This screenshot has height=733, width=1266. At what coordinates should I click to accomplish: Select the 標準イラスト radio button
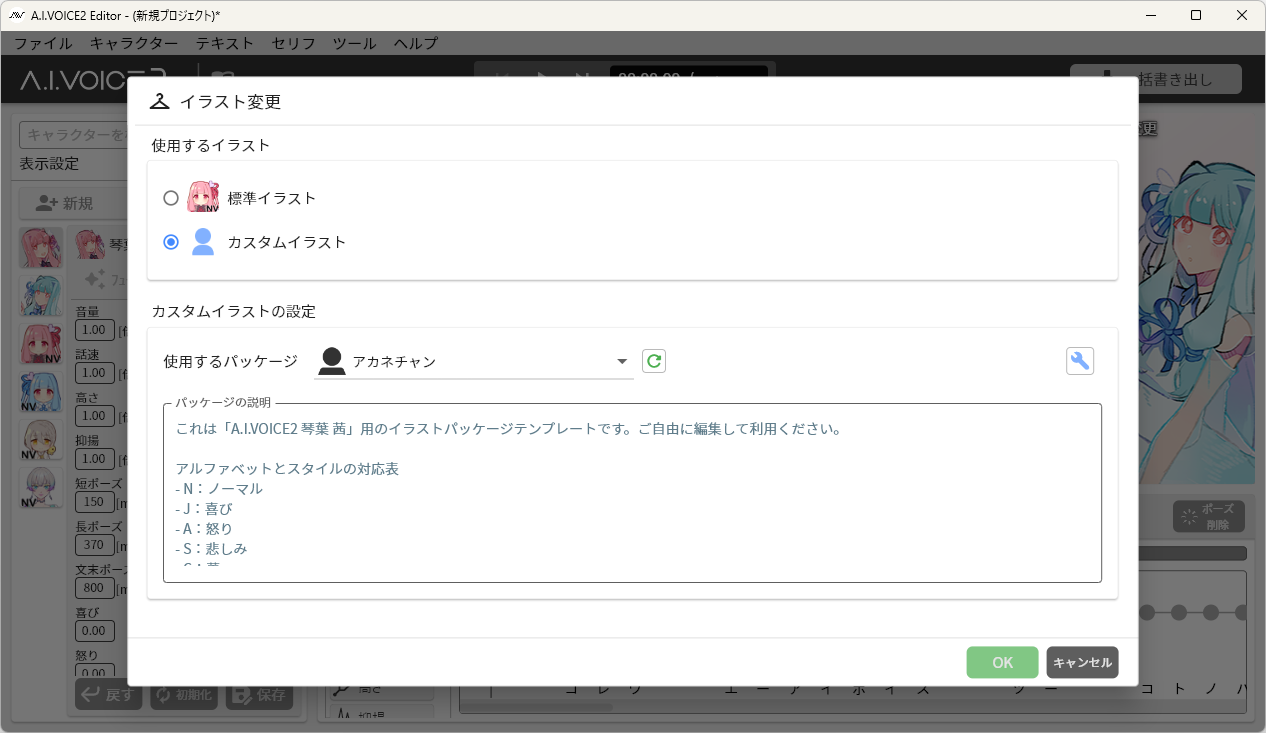[171, 198]
